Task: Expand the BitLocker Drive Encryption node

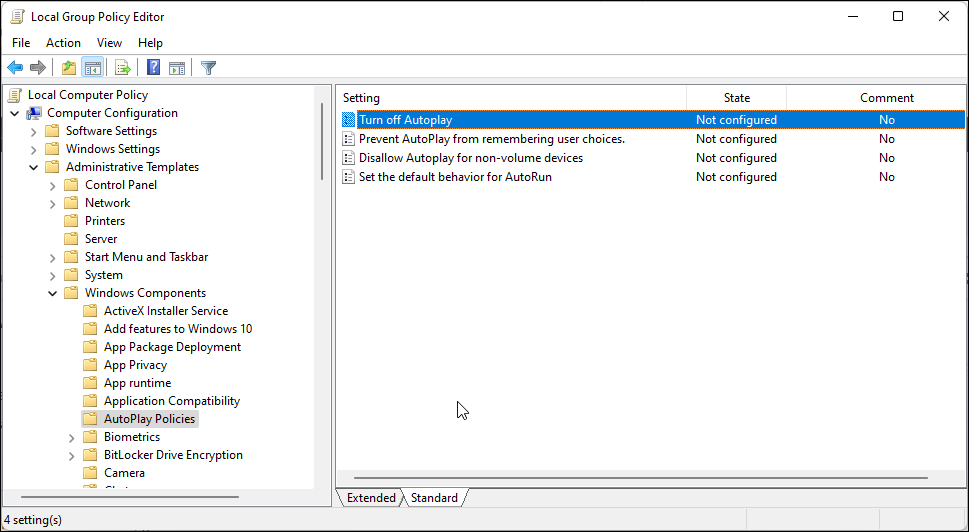Action: point(72,455)
